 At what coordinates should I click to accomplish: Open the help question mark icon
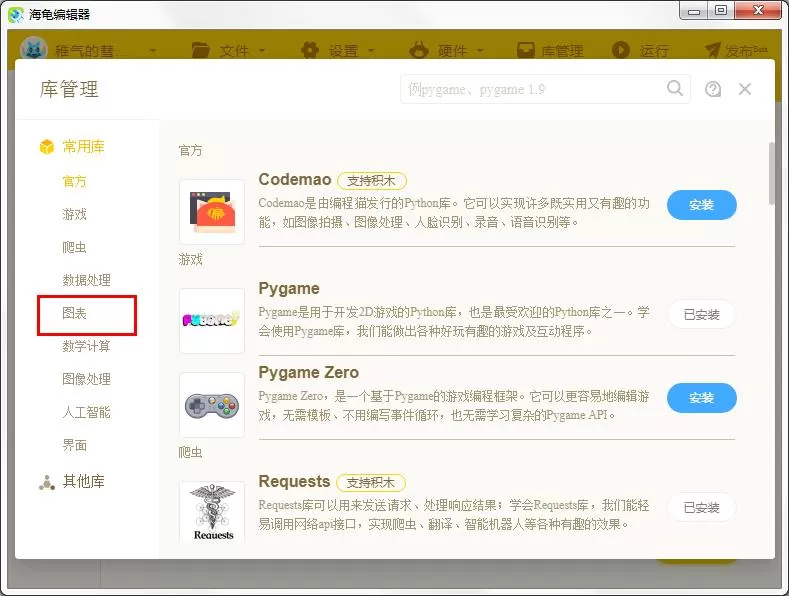tap(713, 89)
